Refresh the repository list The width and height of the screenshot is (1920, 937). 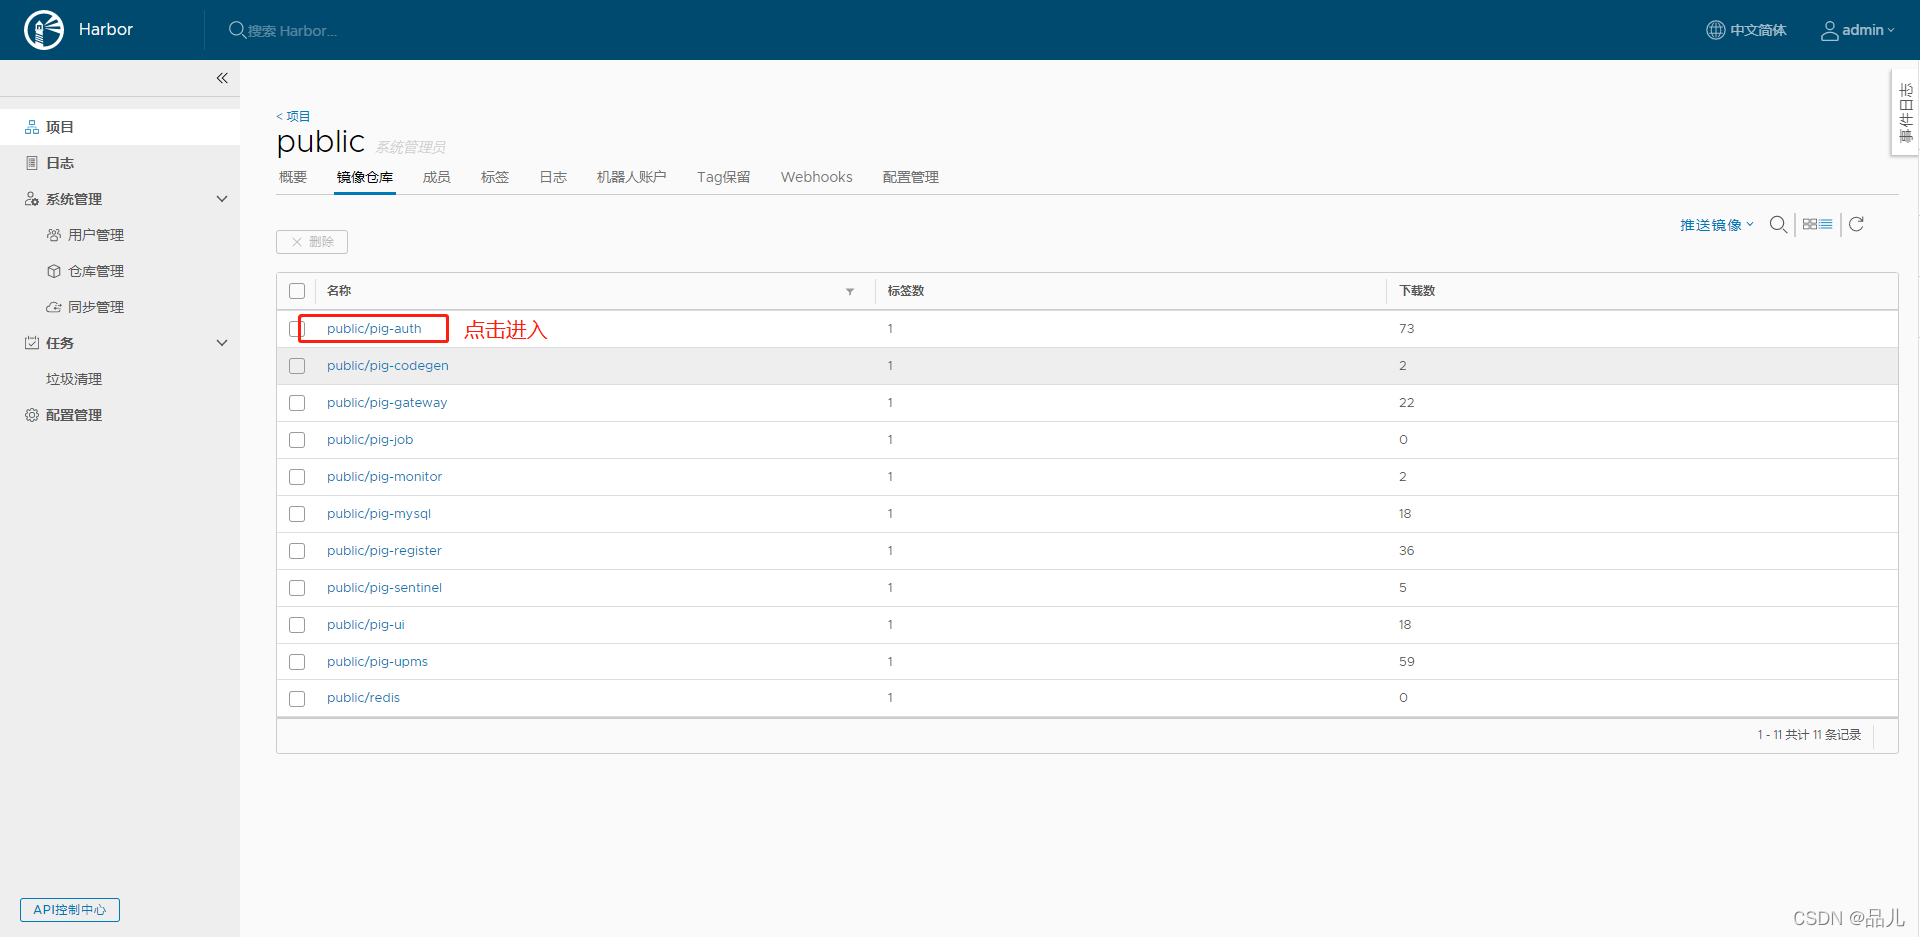pos(1856,224)
